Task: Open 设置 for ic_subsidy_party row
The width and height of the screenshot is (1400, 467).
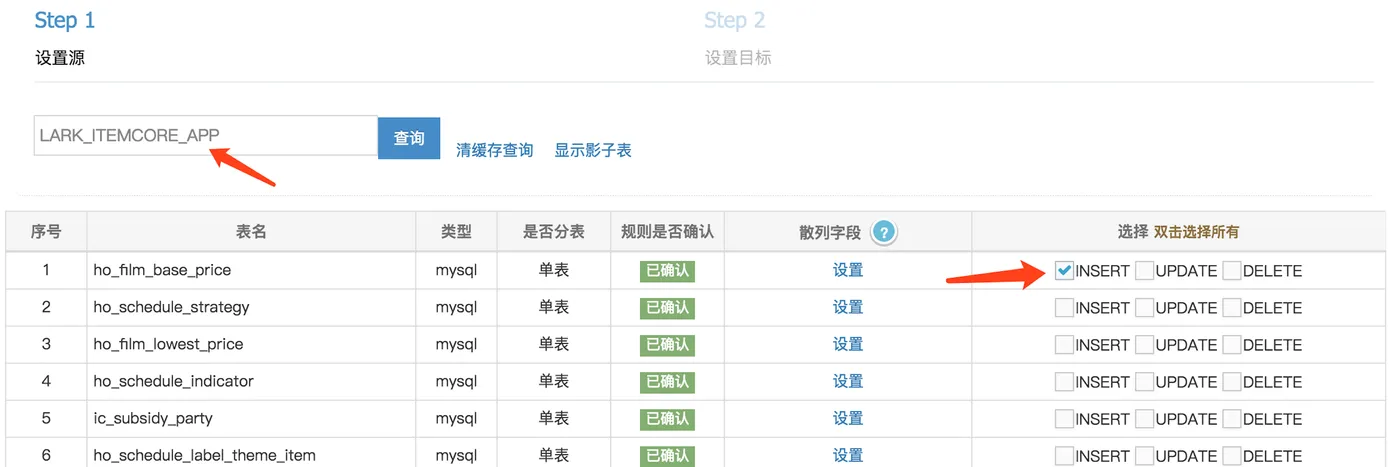Action: coord(848,418)
